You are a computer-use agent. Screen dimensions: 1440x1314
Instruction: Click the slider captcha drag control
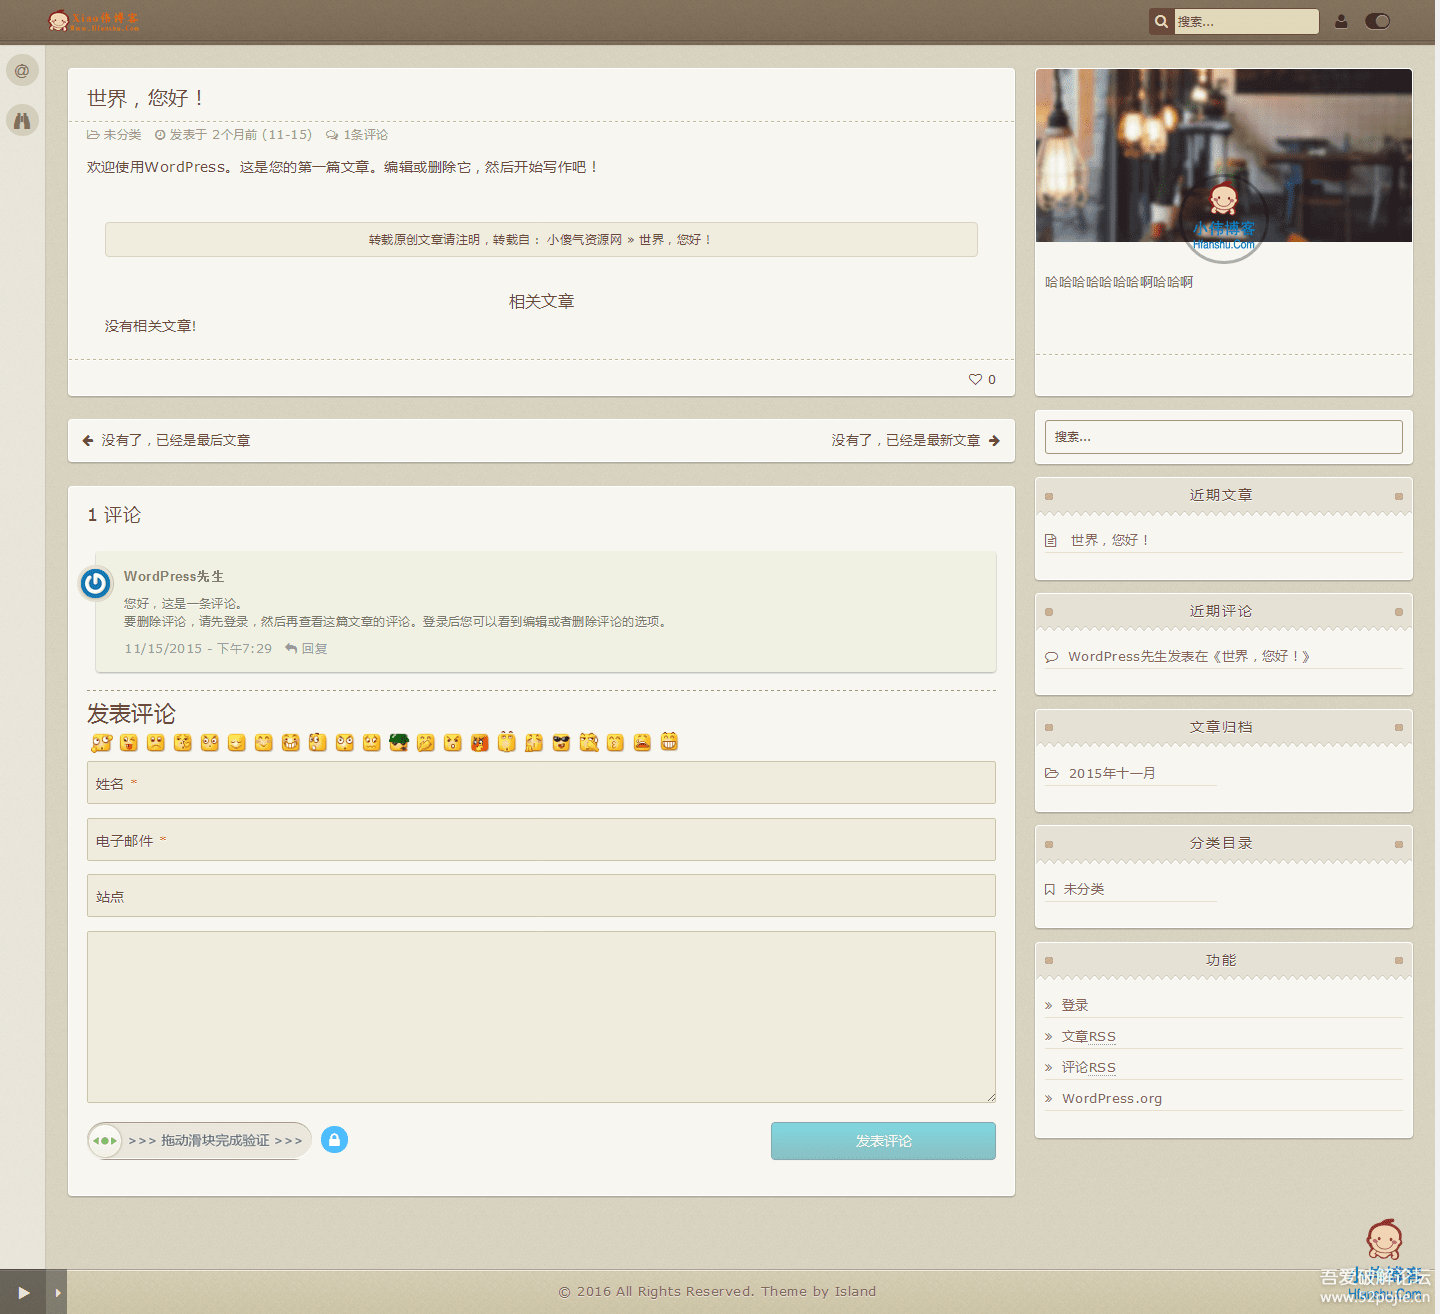(x=105, y=1140)
